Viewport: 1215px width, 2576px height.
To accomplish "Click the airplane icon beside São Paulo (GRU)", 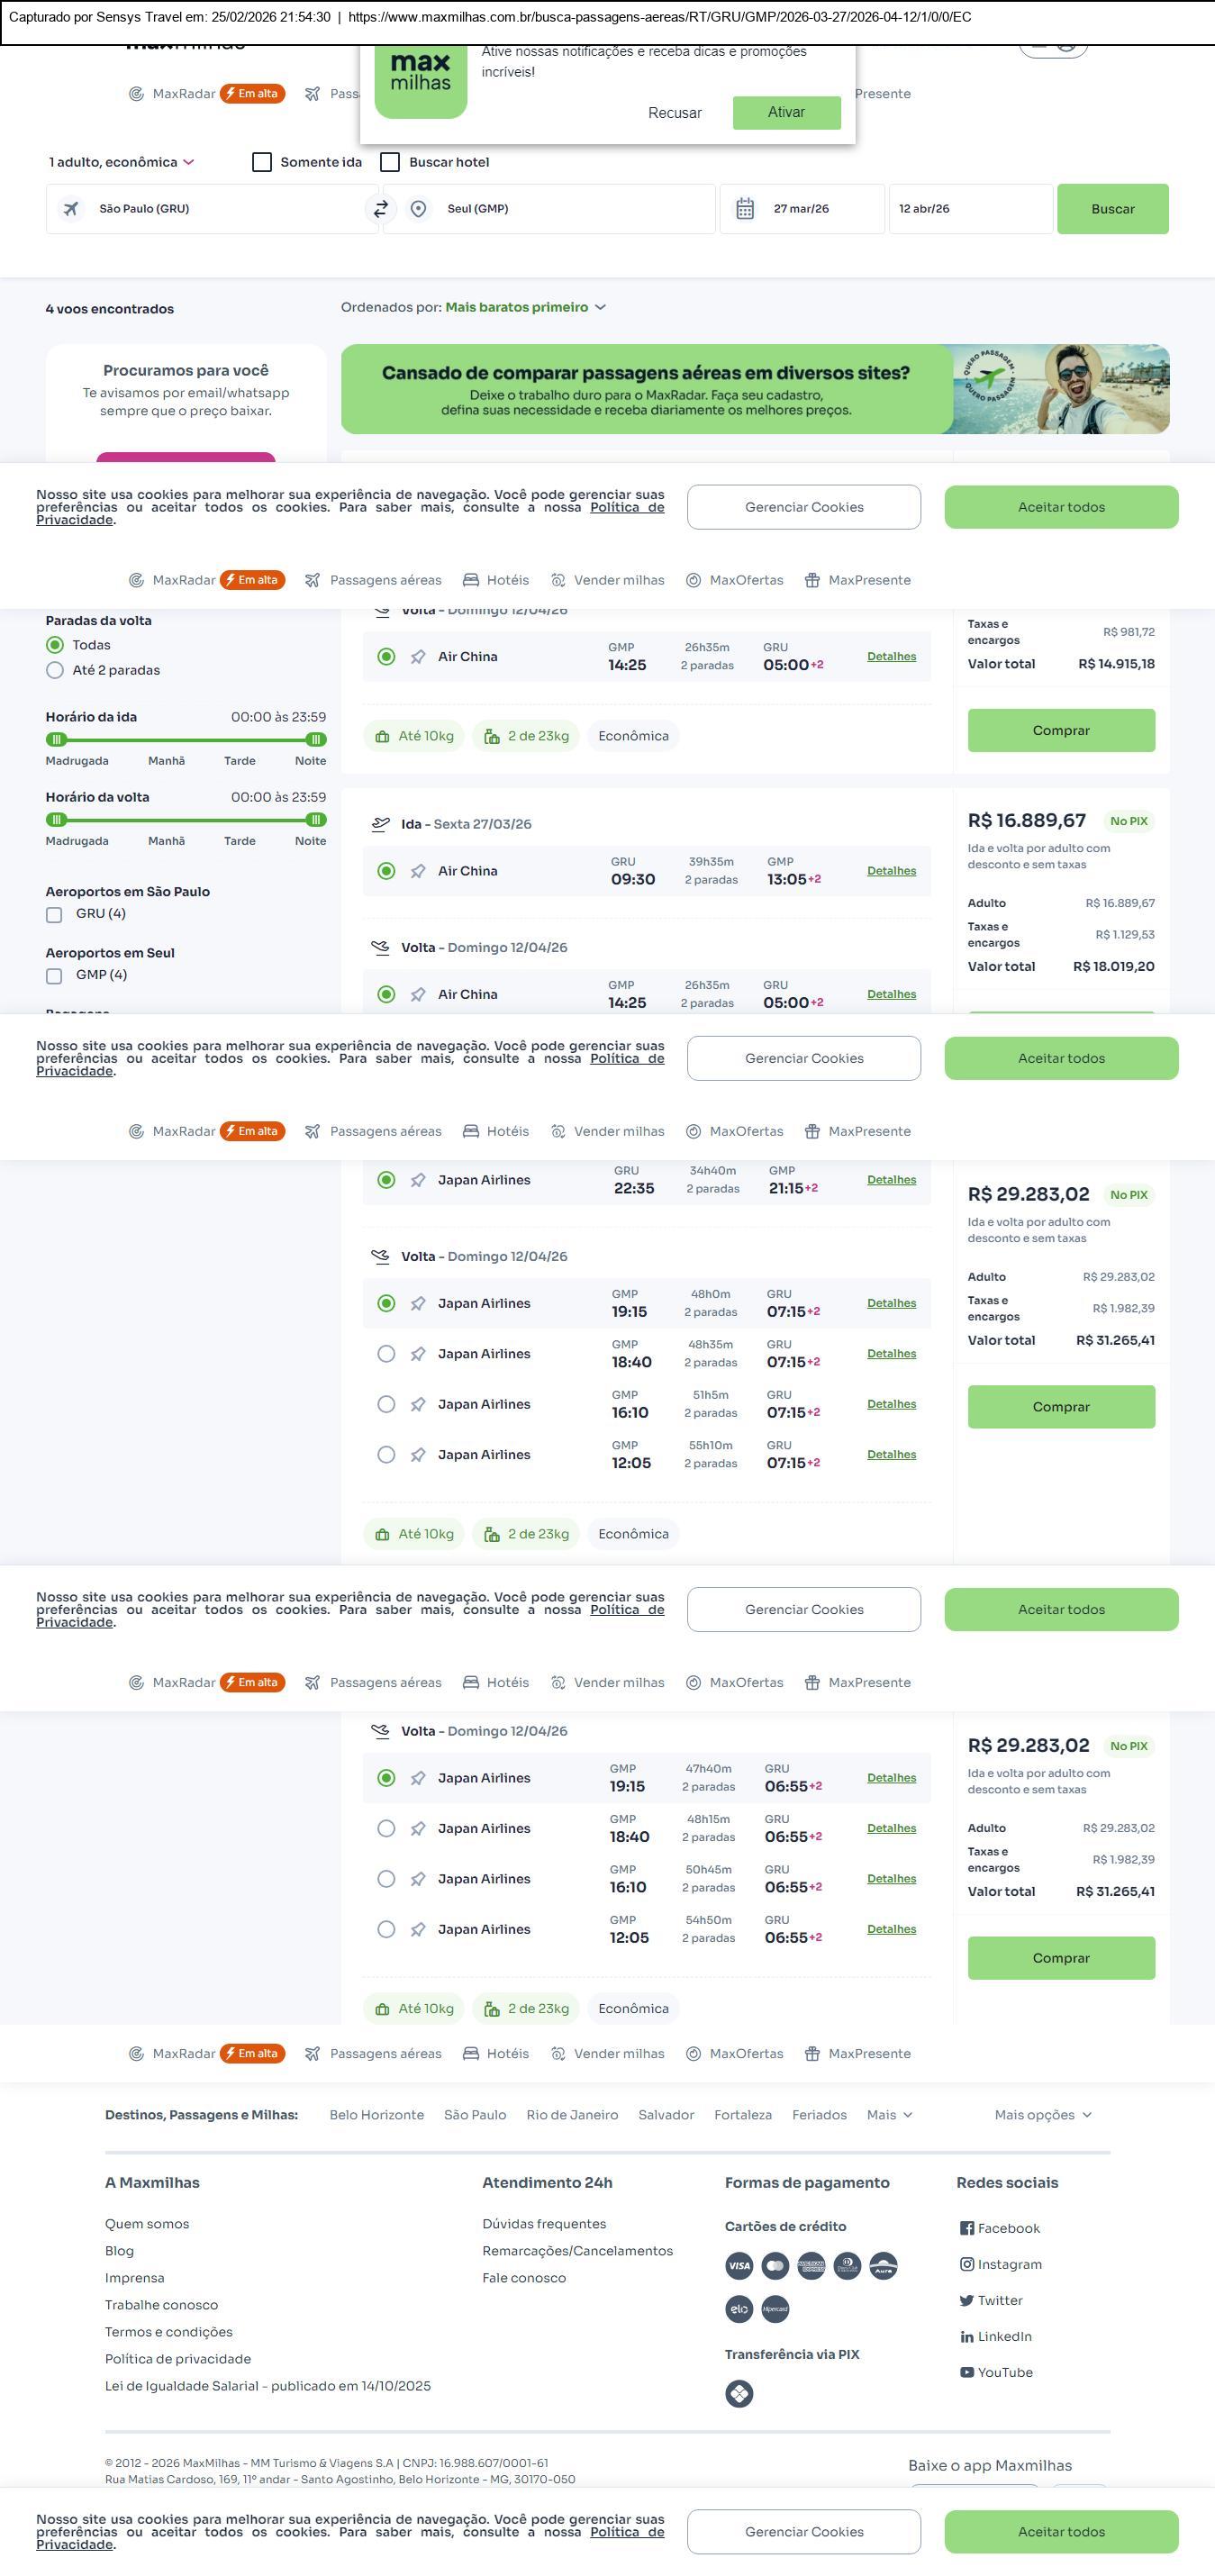I will (x=71, y=209).
